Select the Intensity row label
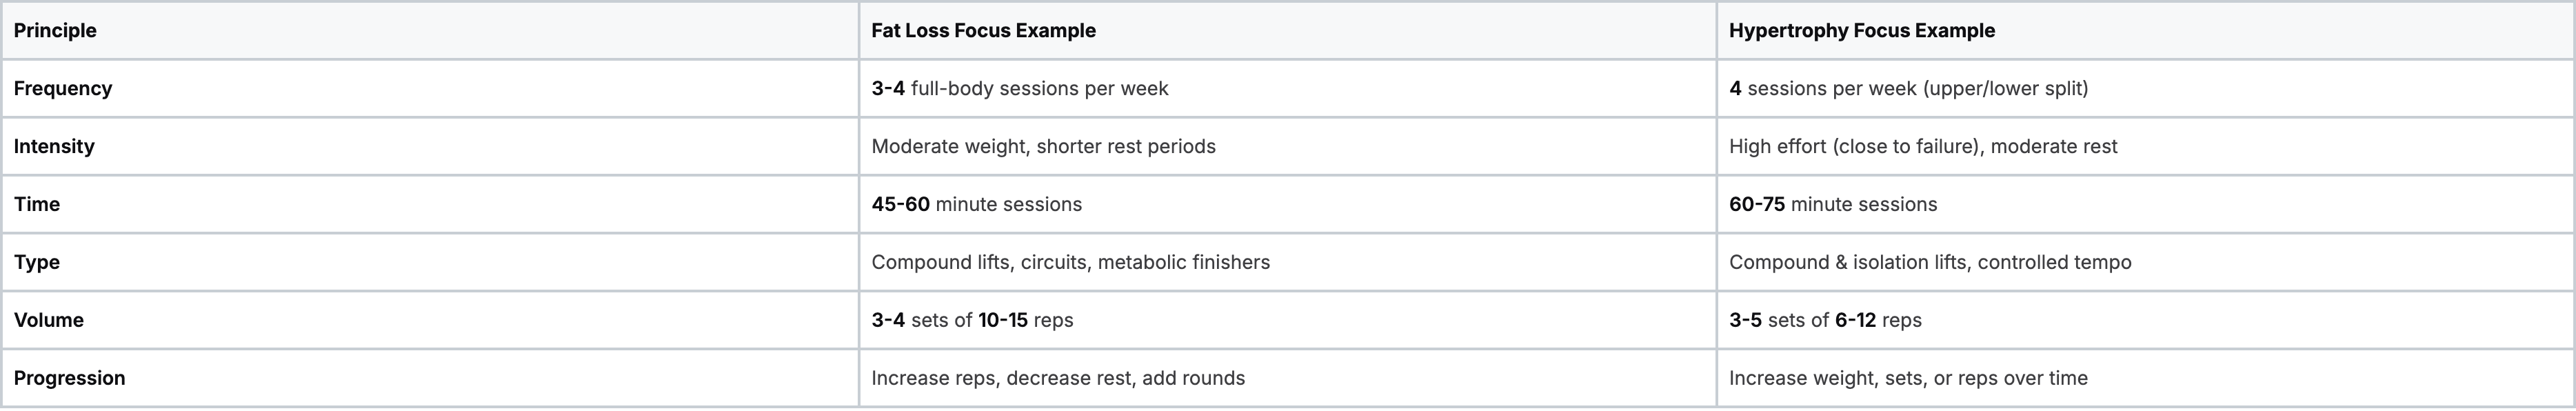The height and width of the screenshot is (411, 2576). 54,147
